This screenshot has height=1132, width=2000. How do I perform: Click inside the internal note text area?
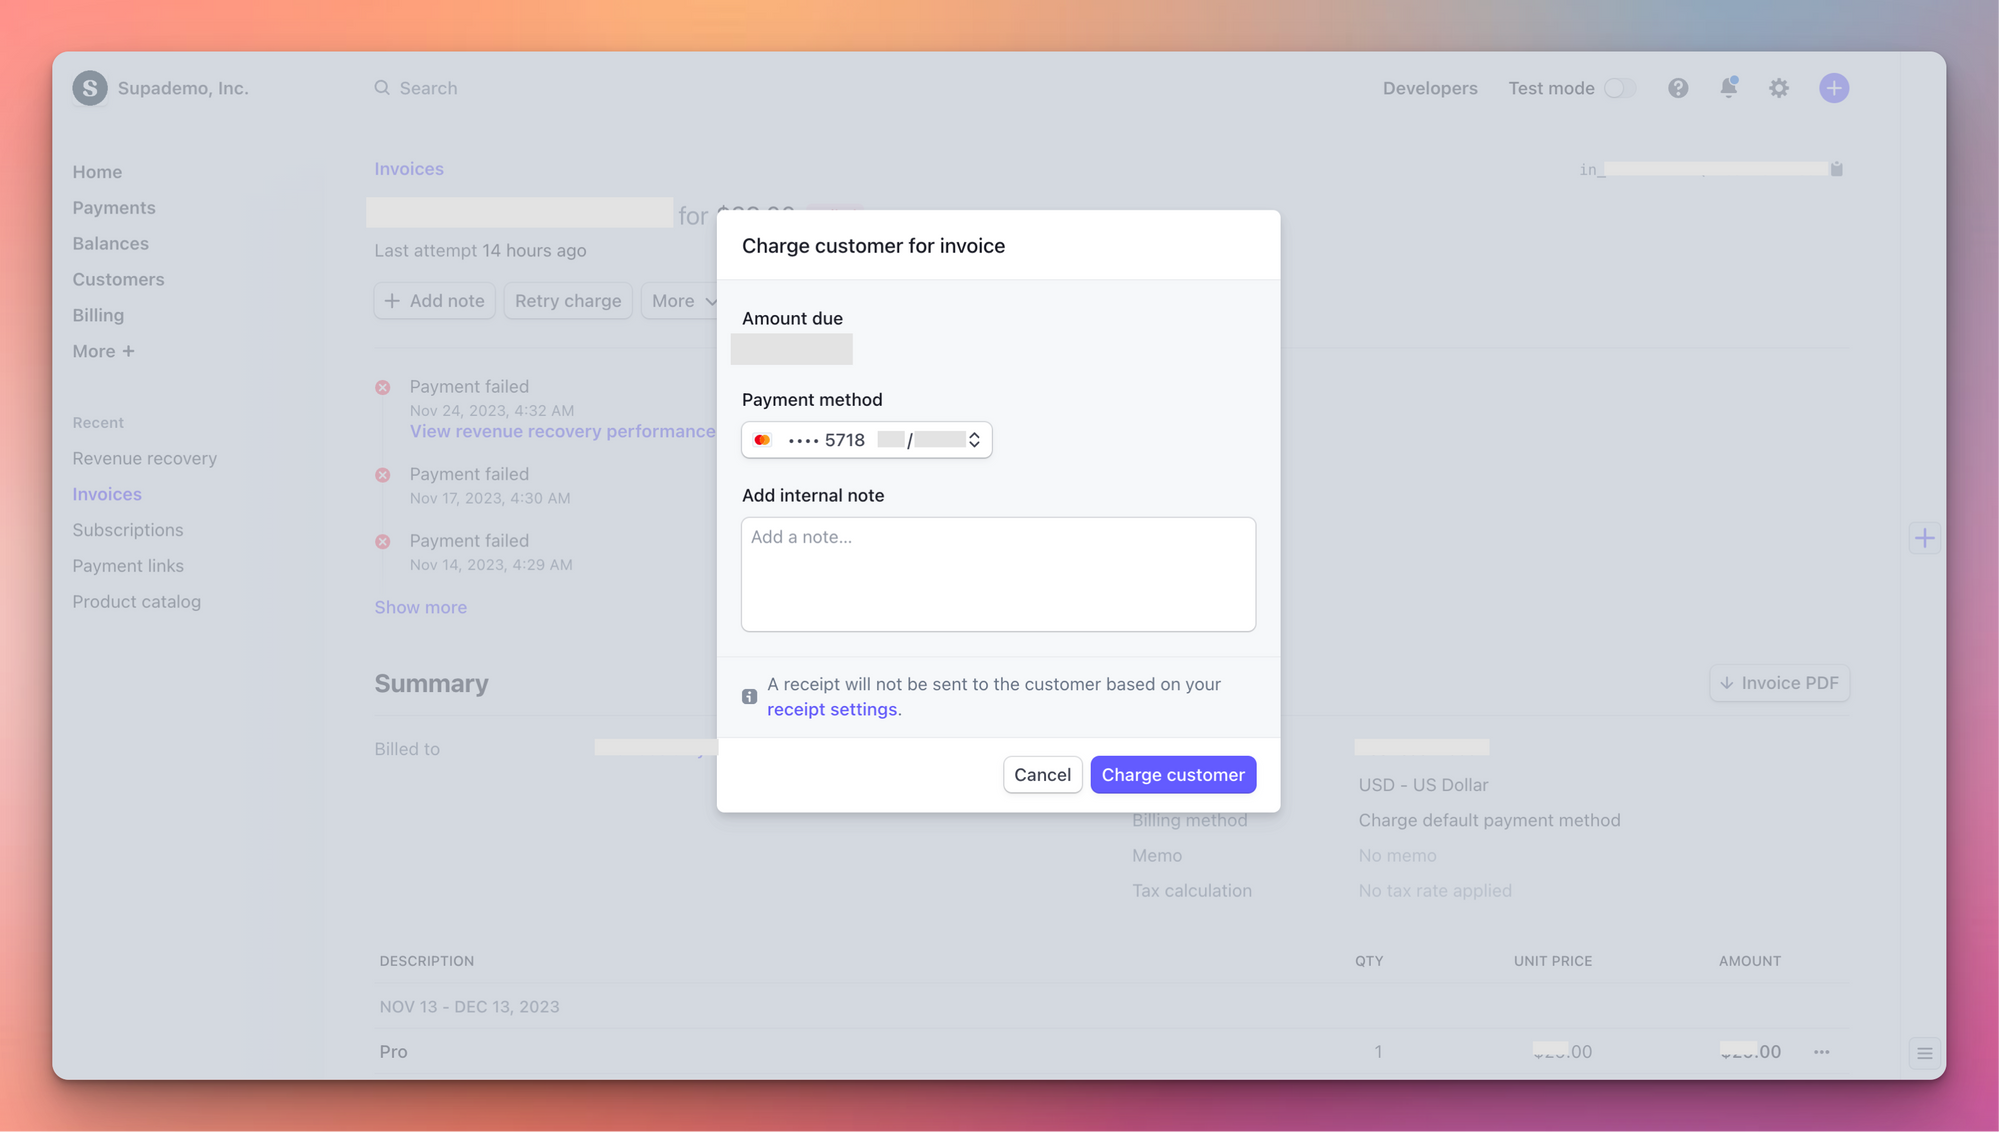click(x=997, y=574)
